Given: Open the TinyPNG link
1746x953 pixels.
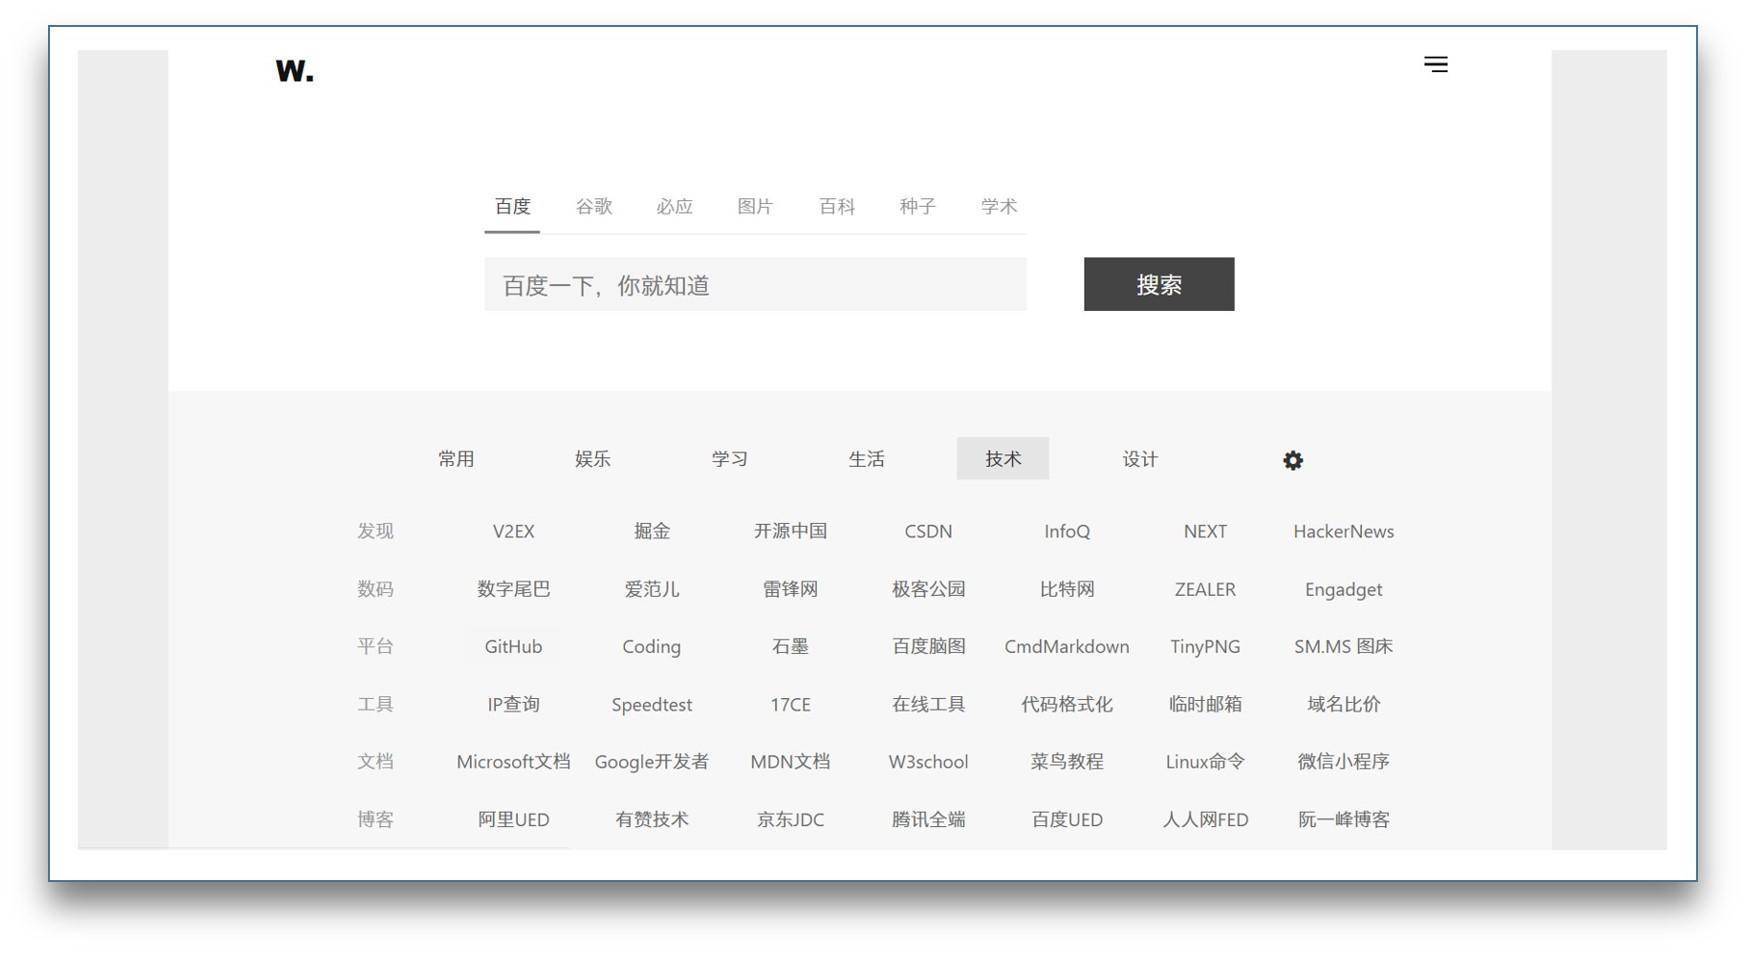Looking at the screenshot, I should (1205, 646).
